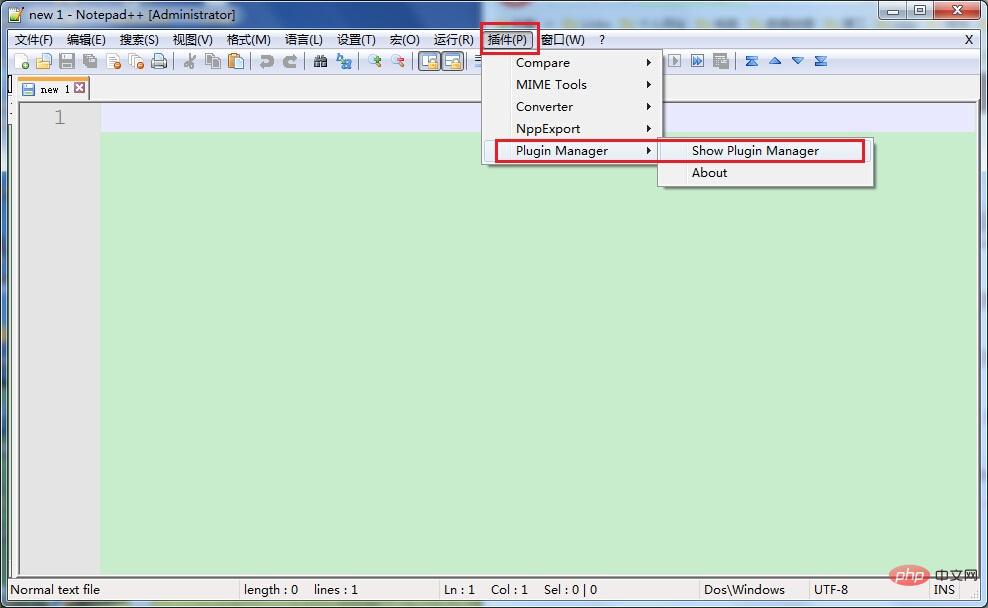The height and width of the screenshot is (608, 988).
Task: Open the MIME Tools submenu
Action: (551, 84)
